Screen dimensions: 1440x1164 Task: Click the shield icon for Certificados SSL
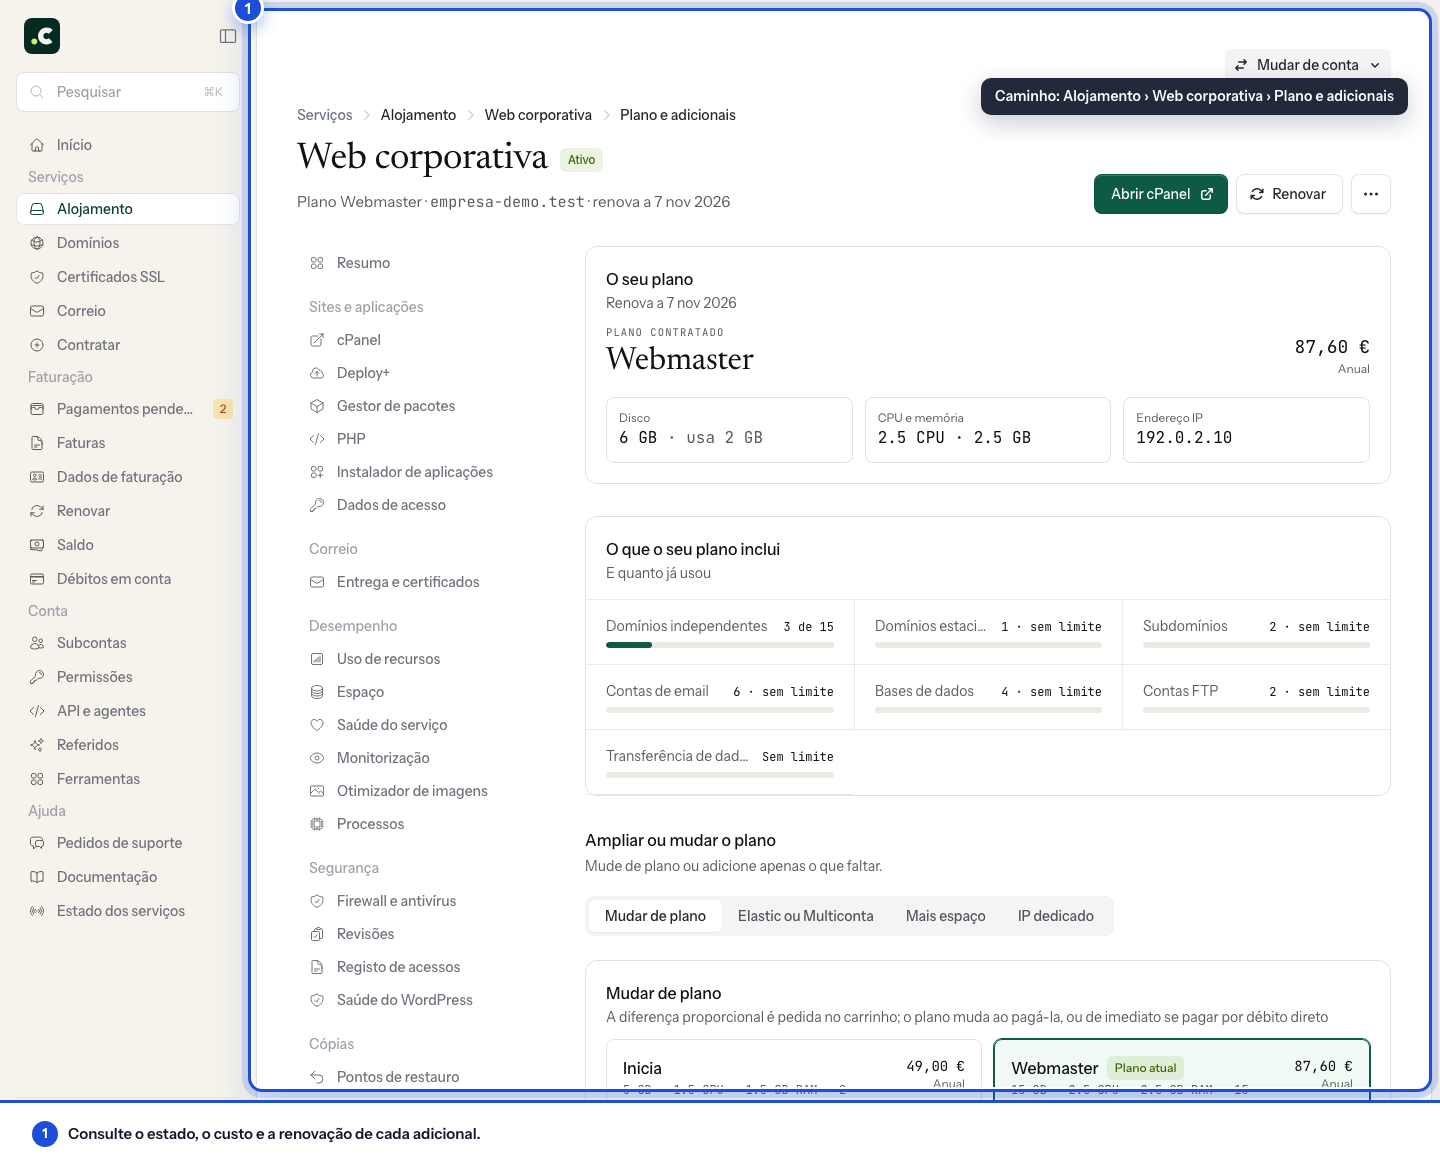coord(37,277)
